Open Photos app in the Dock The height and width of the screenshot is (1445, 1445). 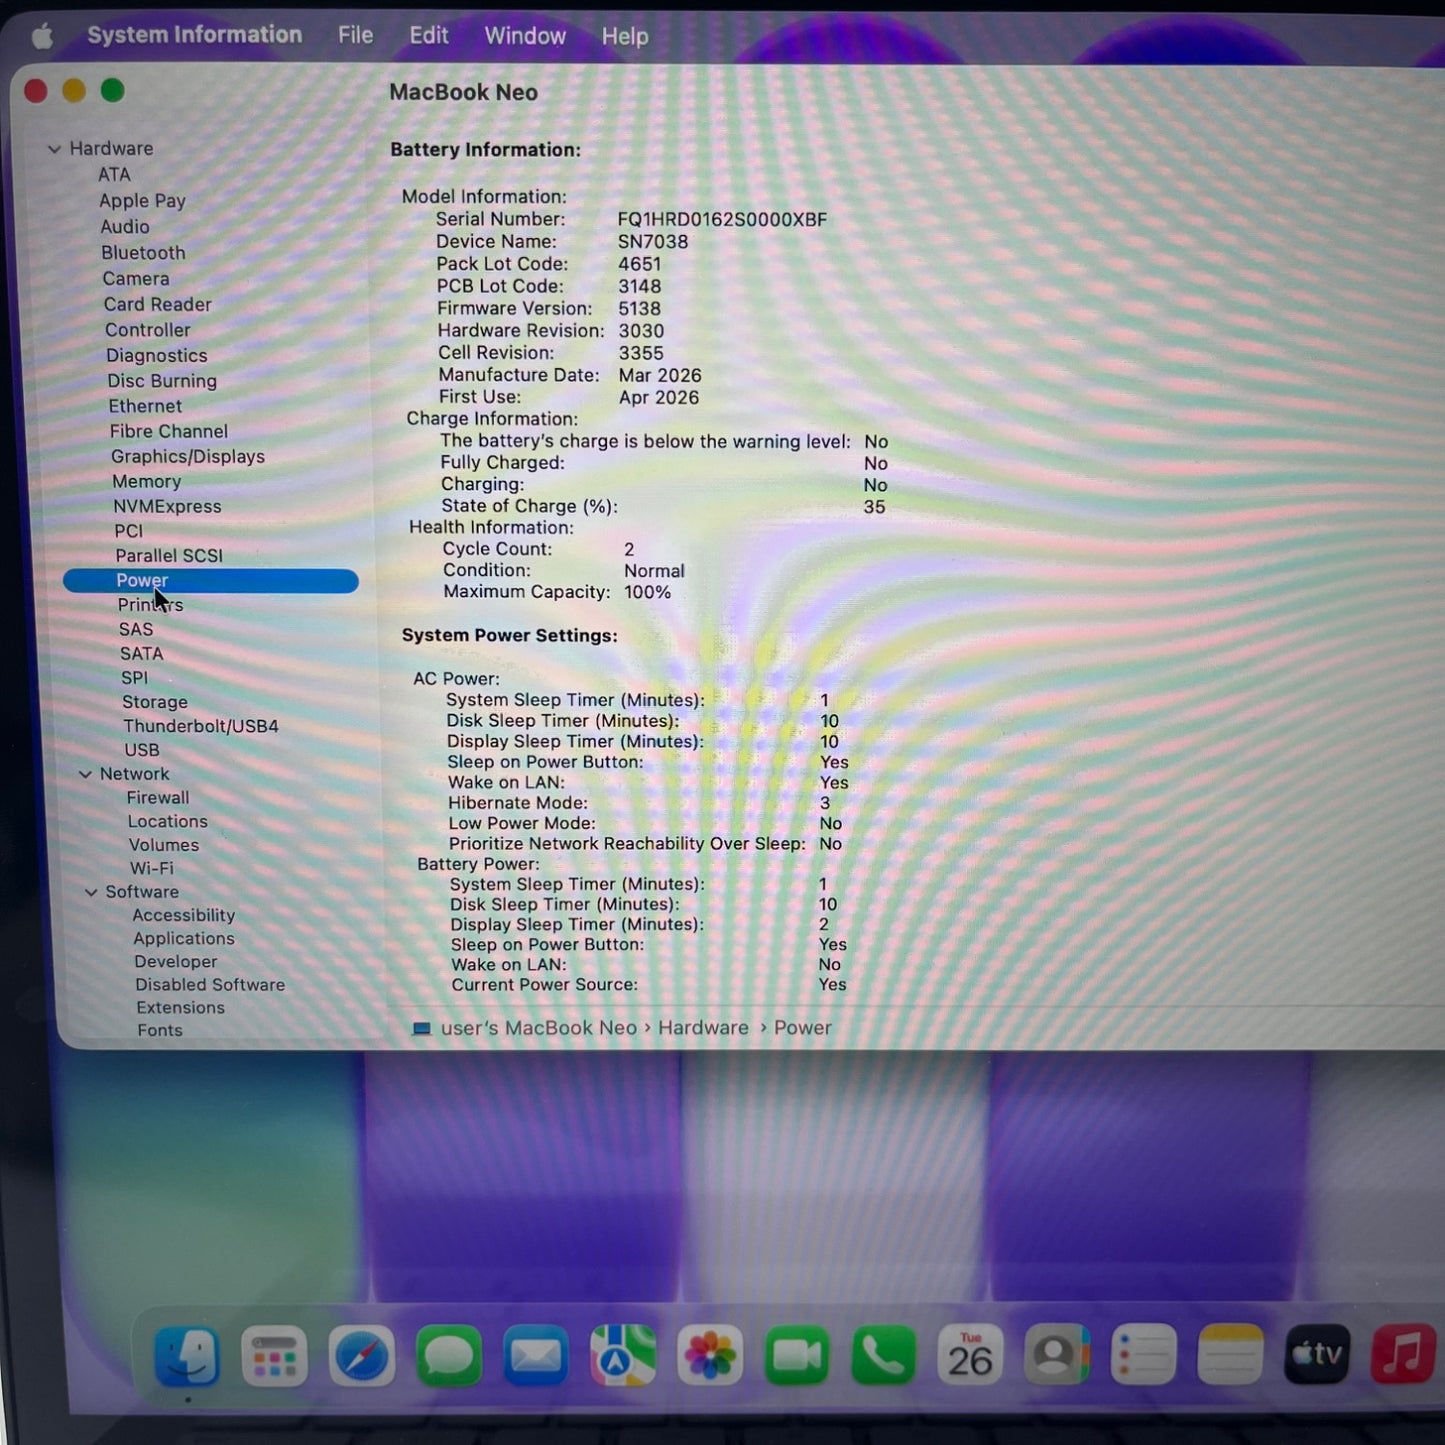point(709,1356)
